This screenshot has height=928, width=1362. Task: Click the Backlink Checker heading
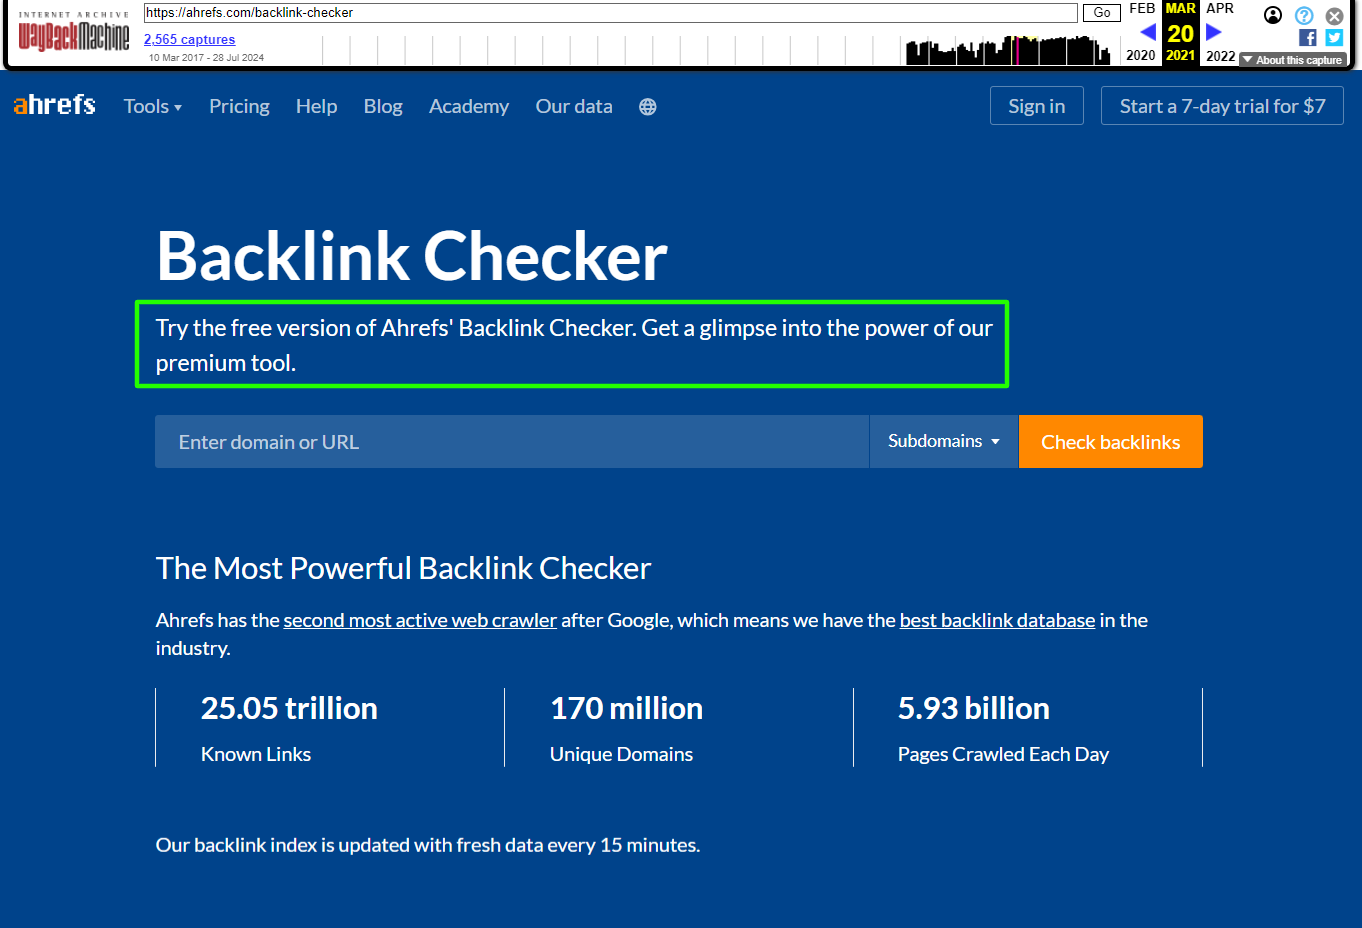(x=412, y=256)
